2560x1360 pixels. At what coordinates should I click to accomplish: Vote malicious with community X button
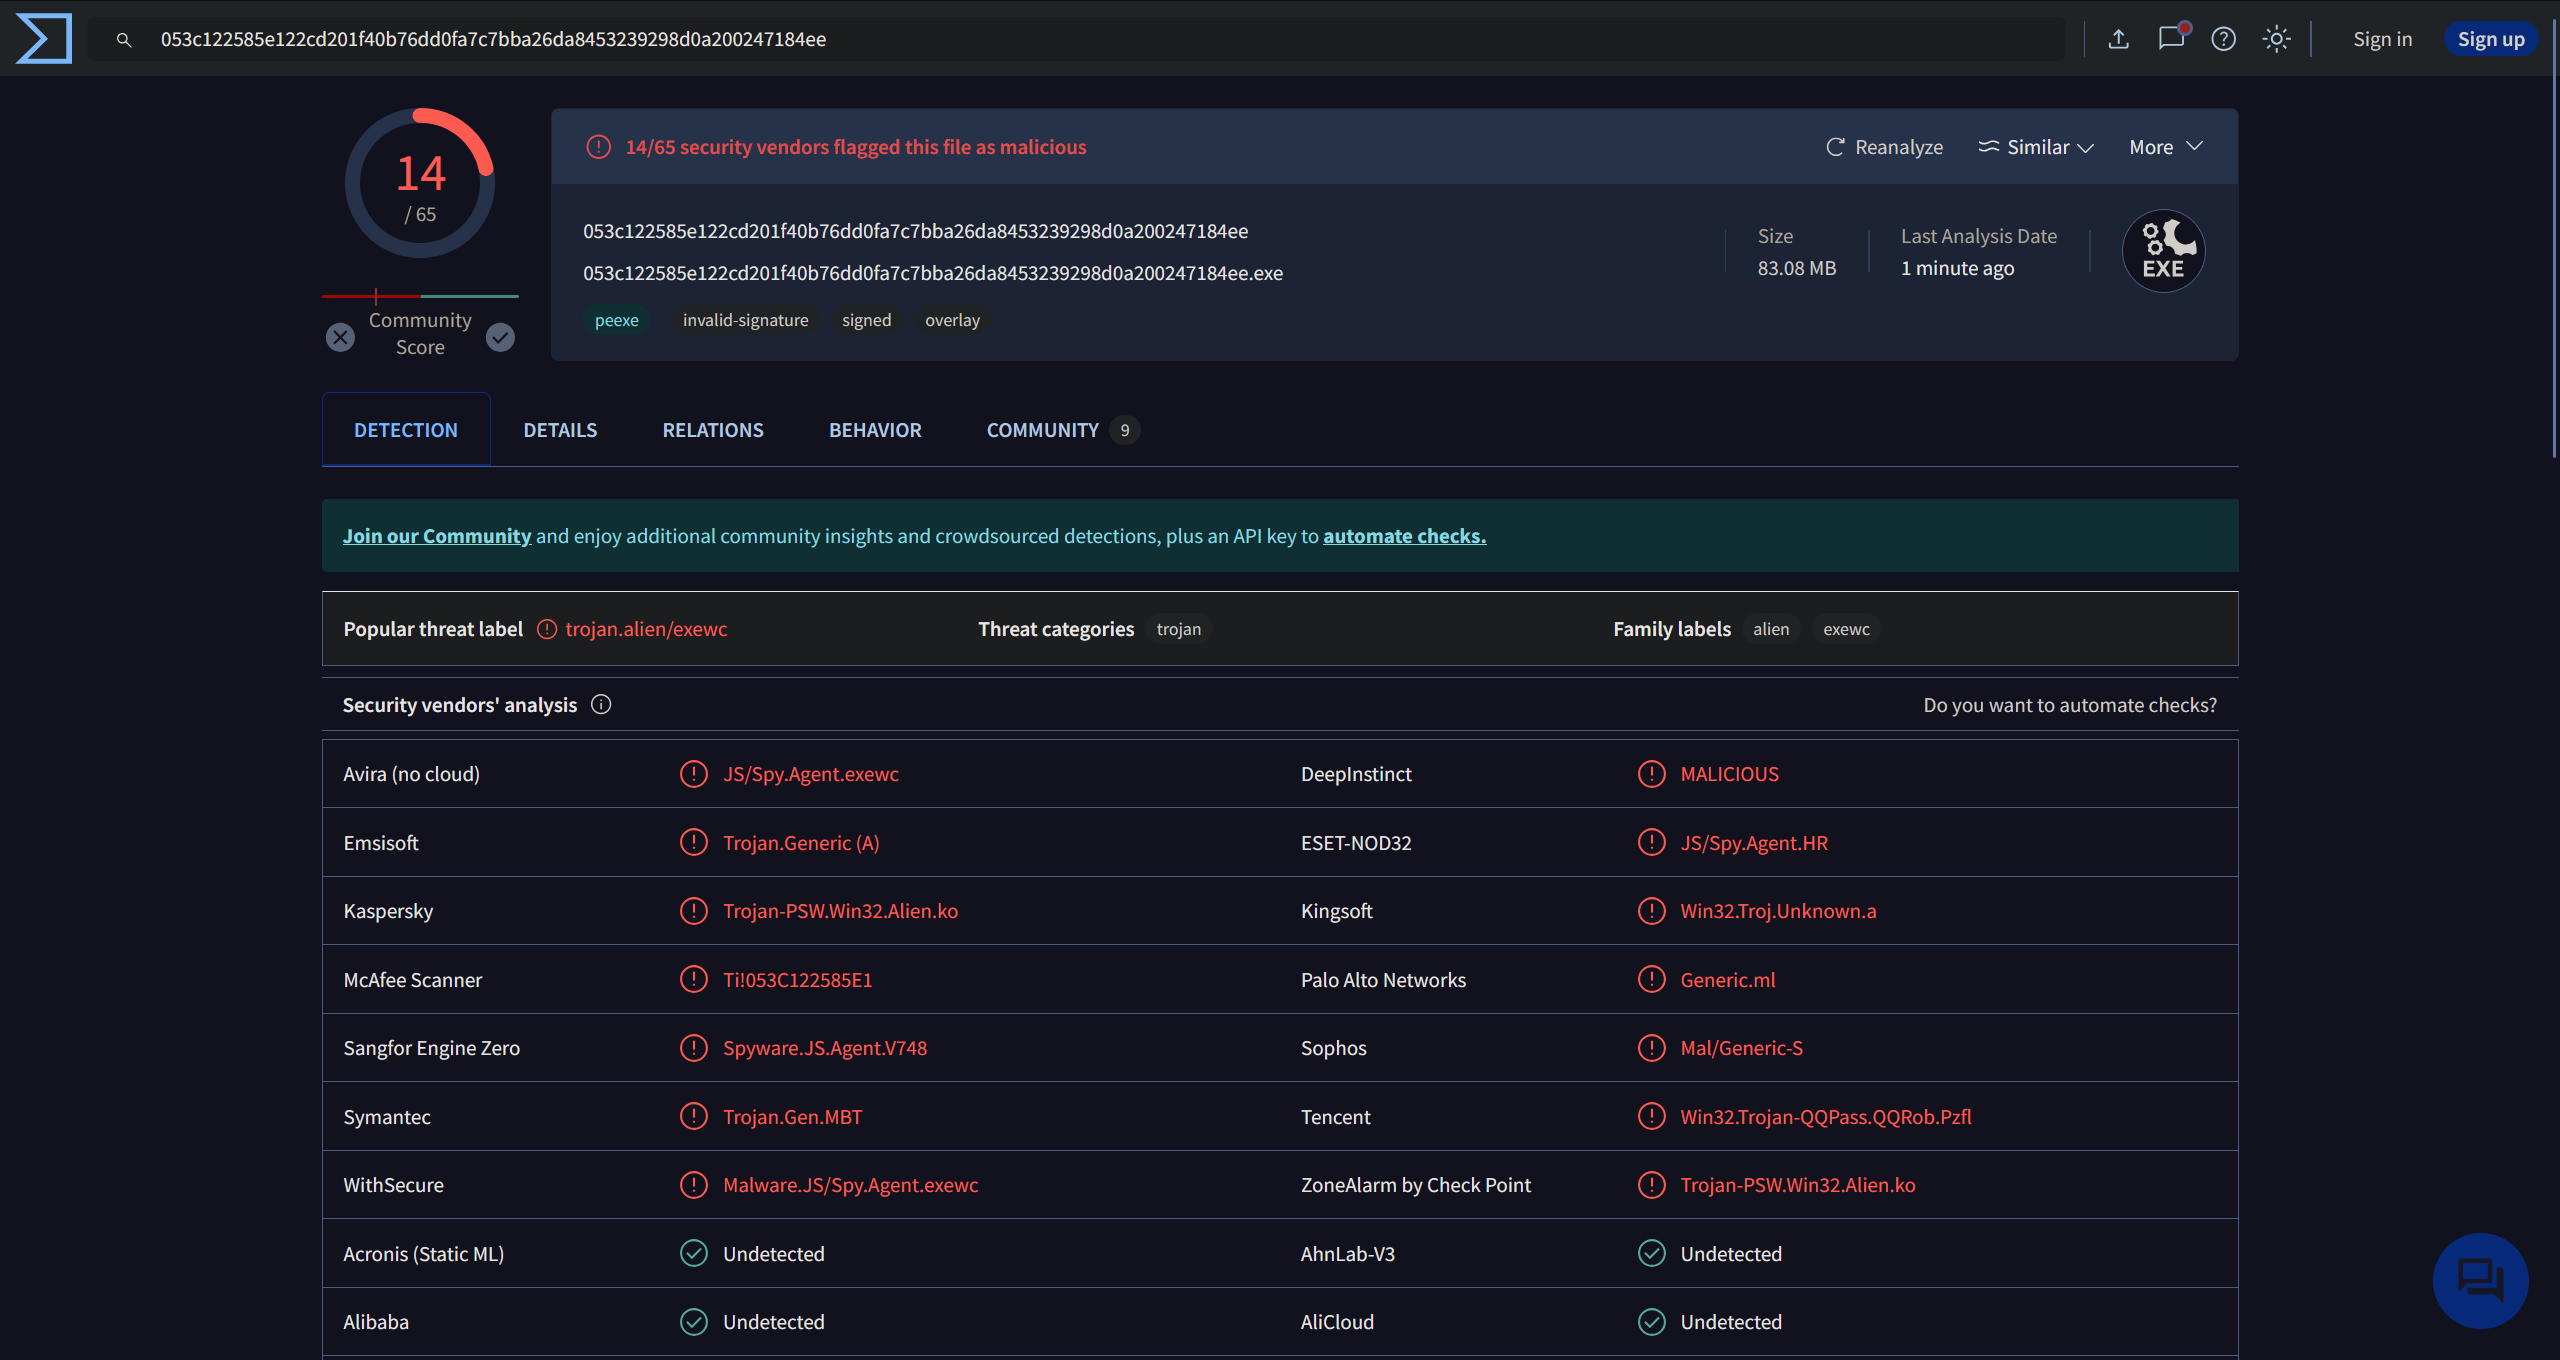(340, 337)
